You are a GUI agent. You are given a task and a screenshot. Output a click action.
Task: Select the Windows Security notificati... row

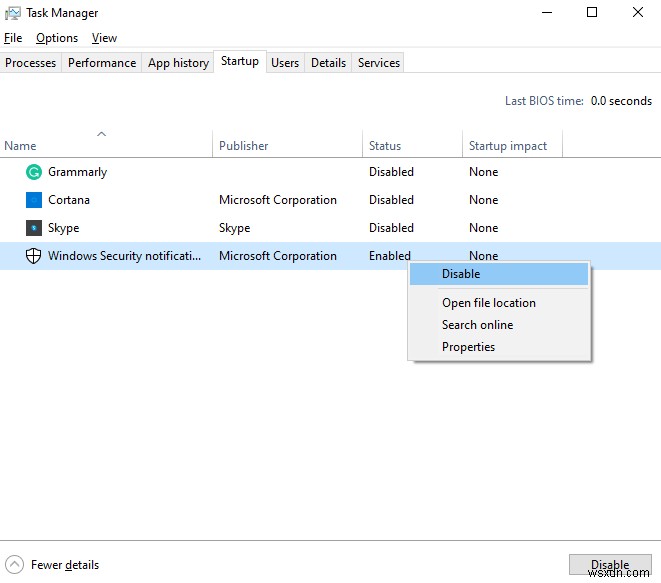point(330,256)
